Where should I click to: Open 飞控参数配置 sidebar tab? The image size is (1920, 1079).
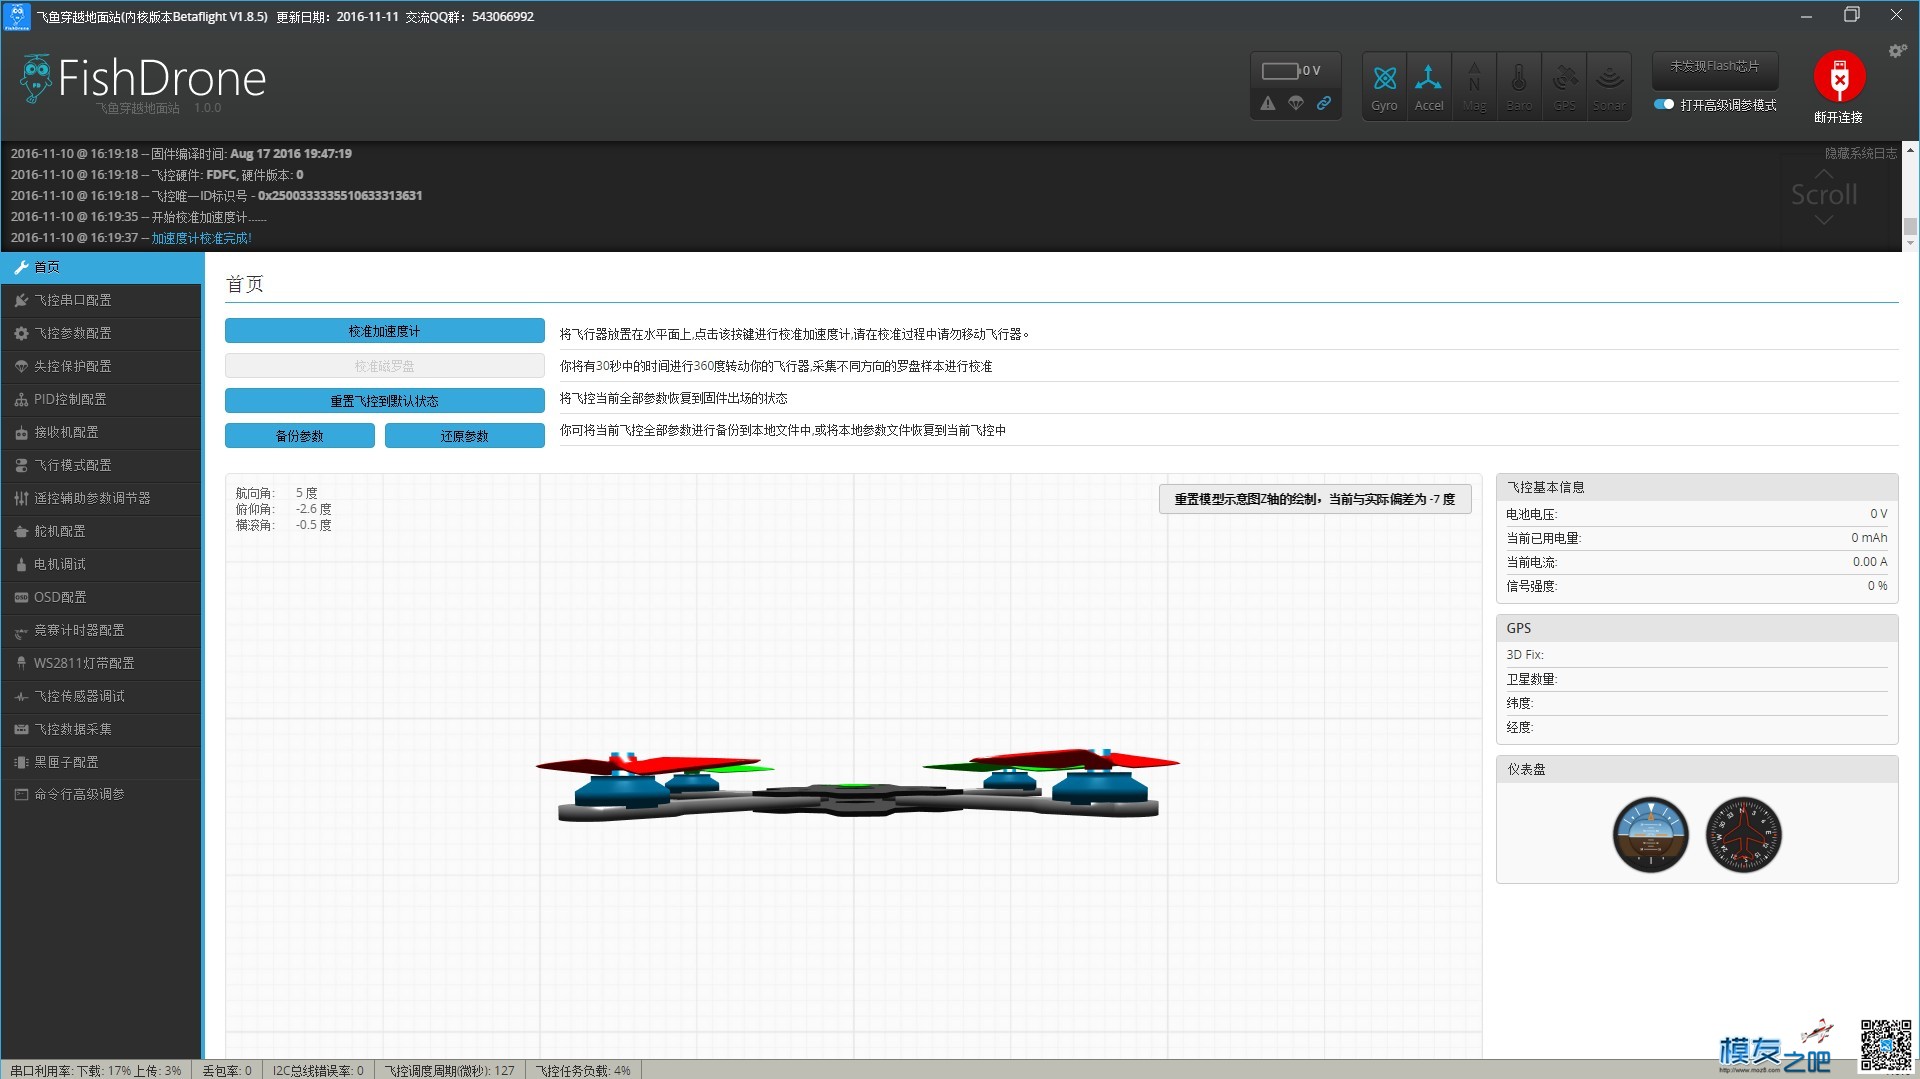coord(101,333)
